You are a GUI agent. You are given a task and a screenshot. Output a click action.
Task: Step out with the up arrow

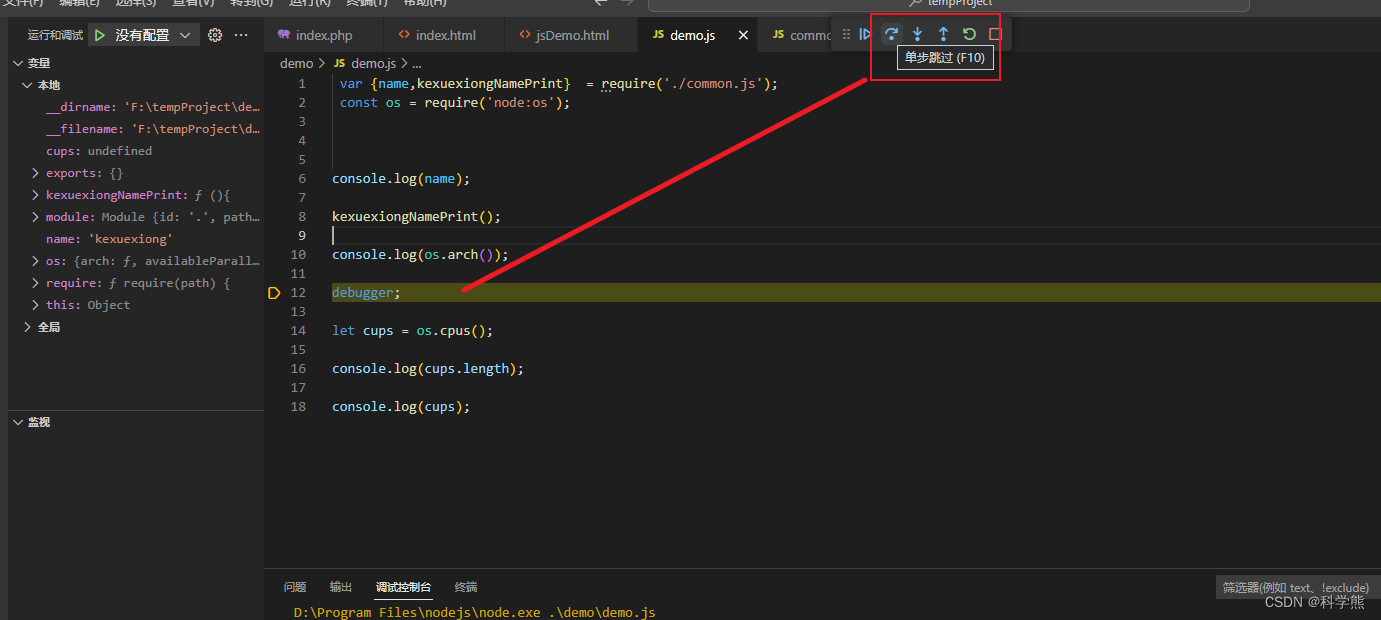click(943, 34)
